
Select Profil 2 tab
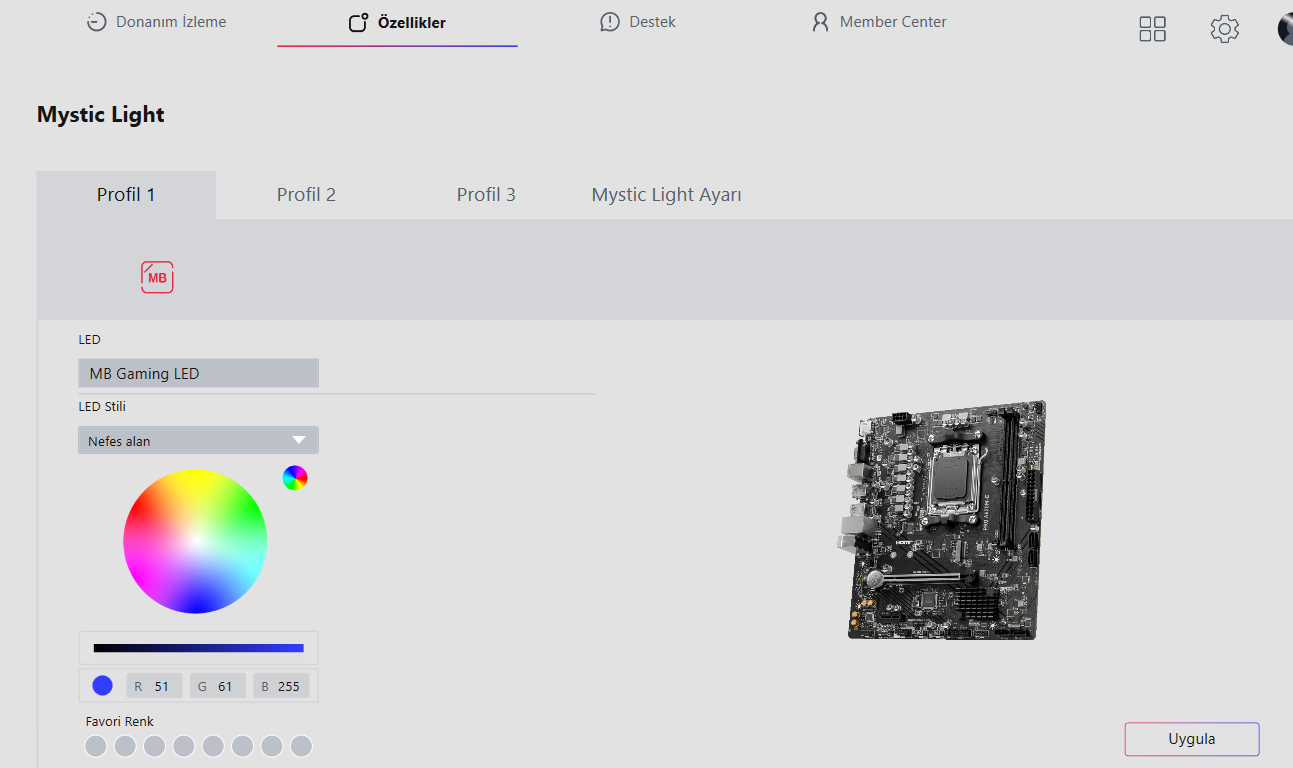click(306, 195)
